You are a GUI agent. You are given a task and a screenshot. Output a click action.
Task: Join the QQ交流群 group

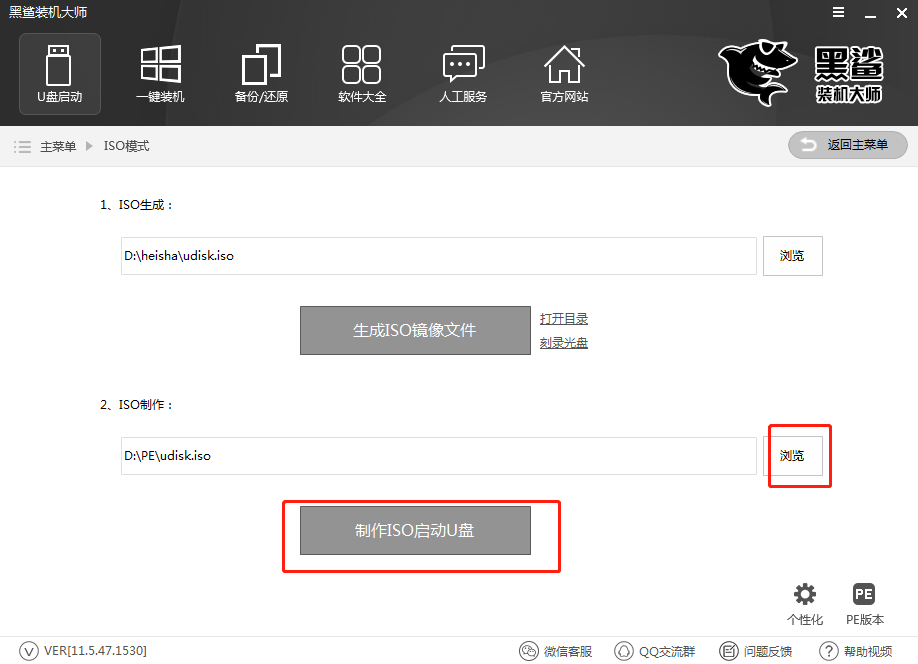655,651
